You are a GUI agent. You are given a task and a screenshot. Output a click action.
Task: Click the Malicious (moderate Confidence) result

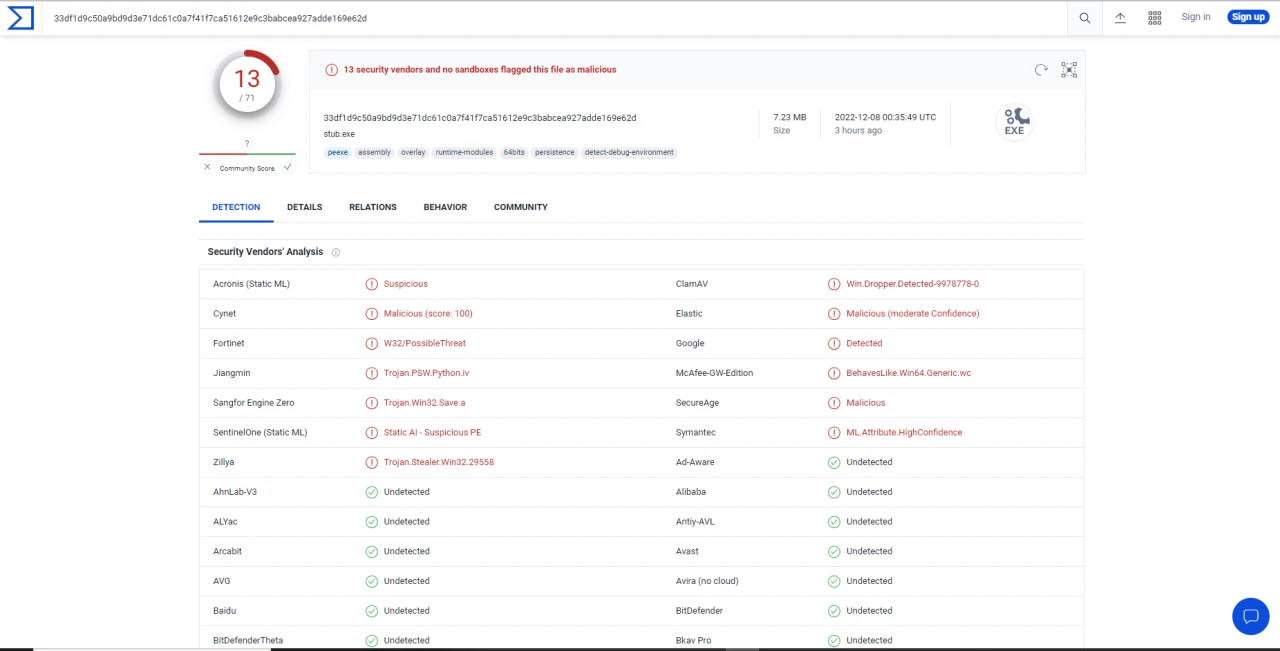pyautogui.click(x=913, y=314)
